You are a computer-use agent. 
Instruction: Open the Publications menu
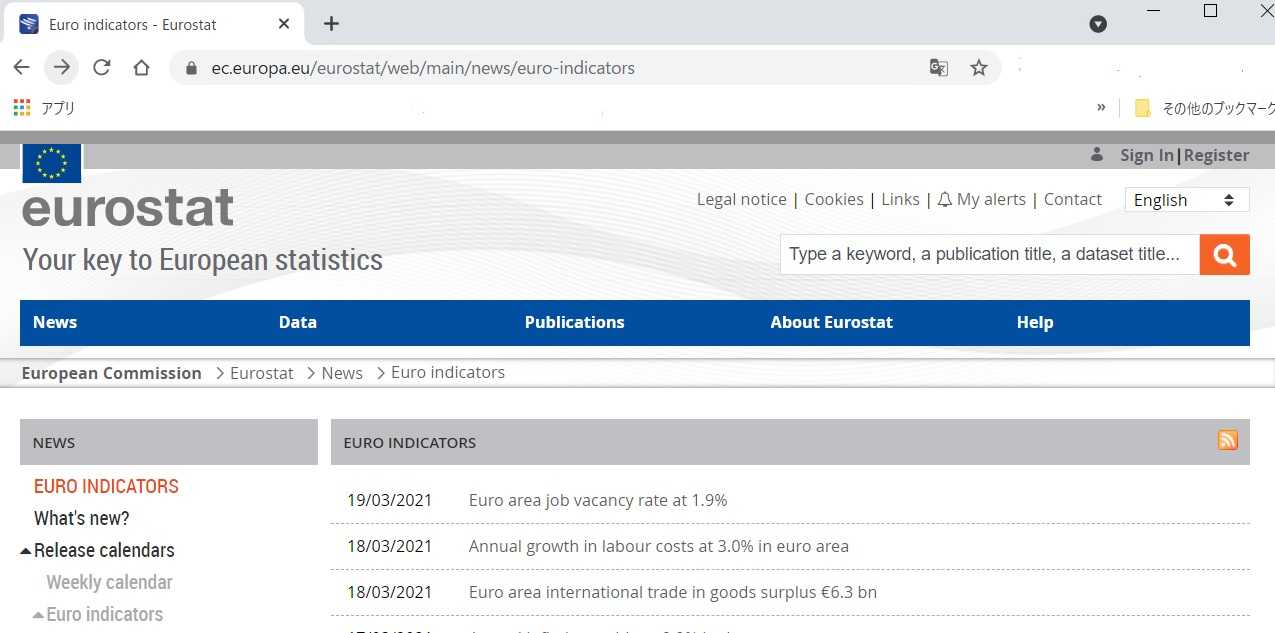click(x=574, y=322)
